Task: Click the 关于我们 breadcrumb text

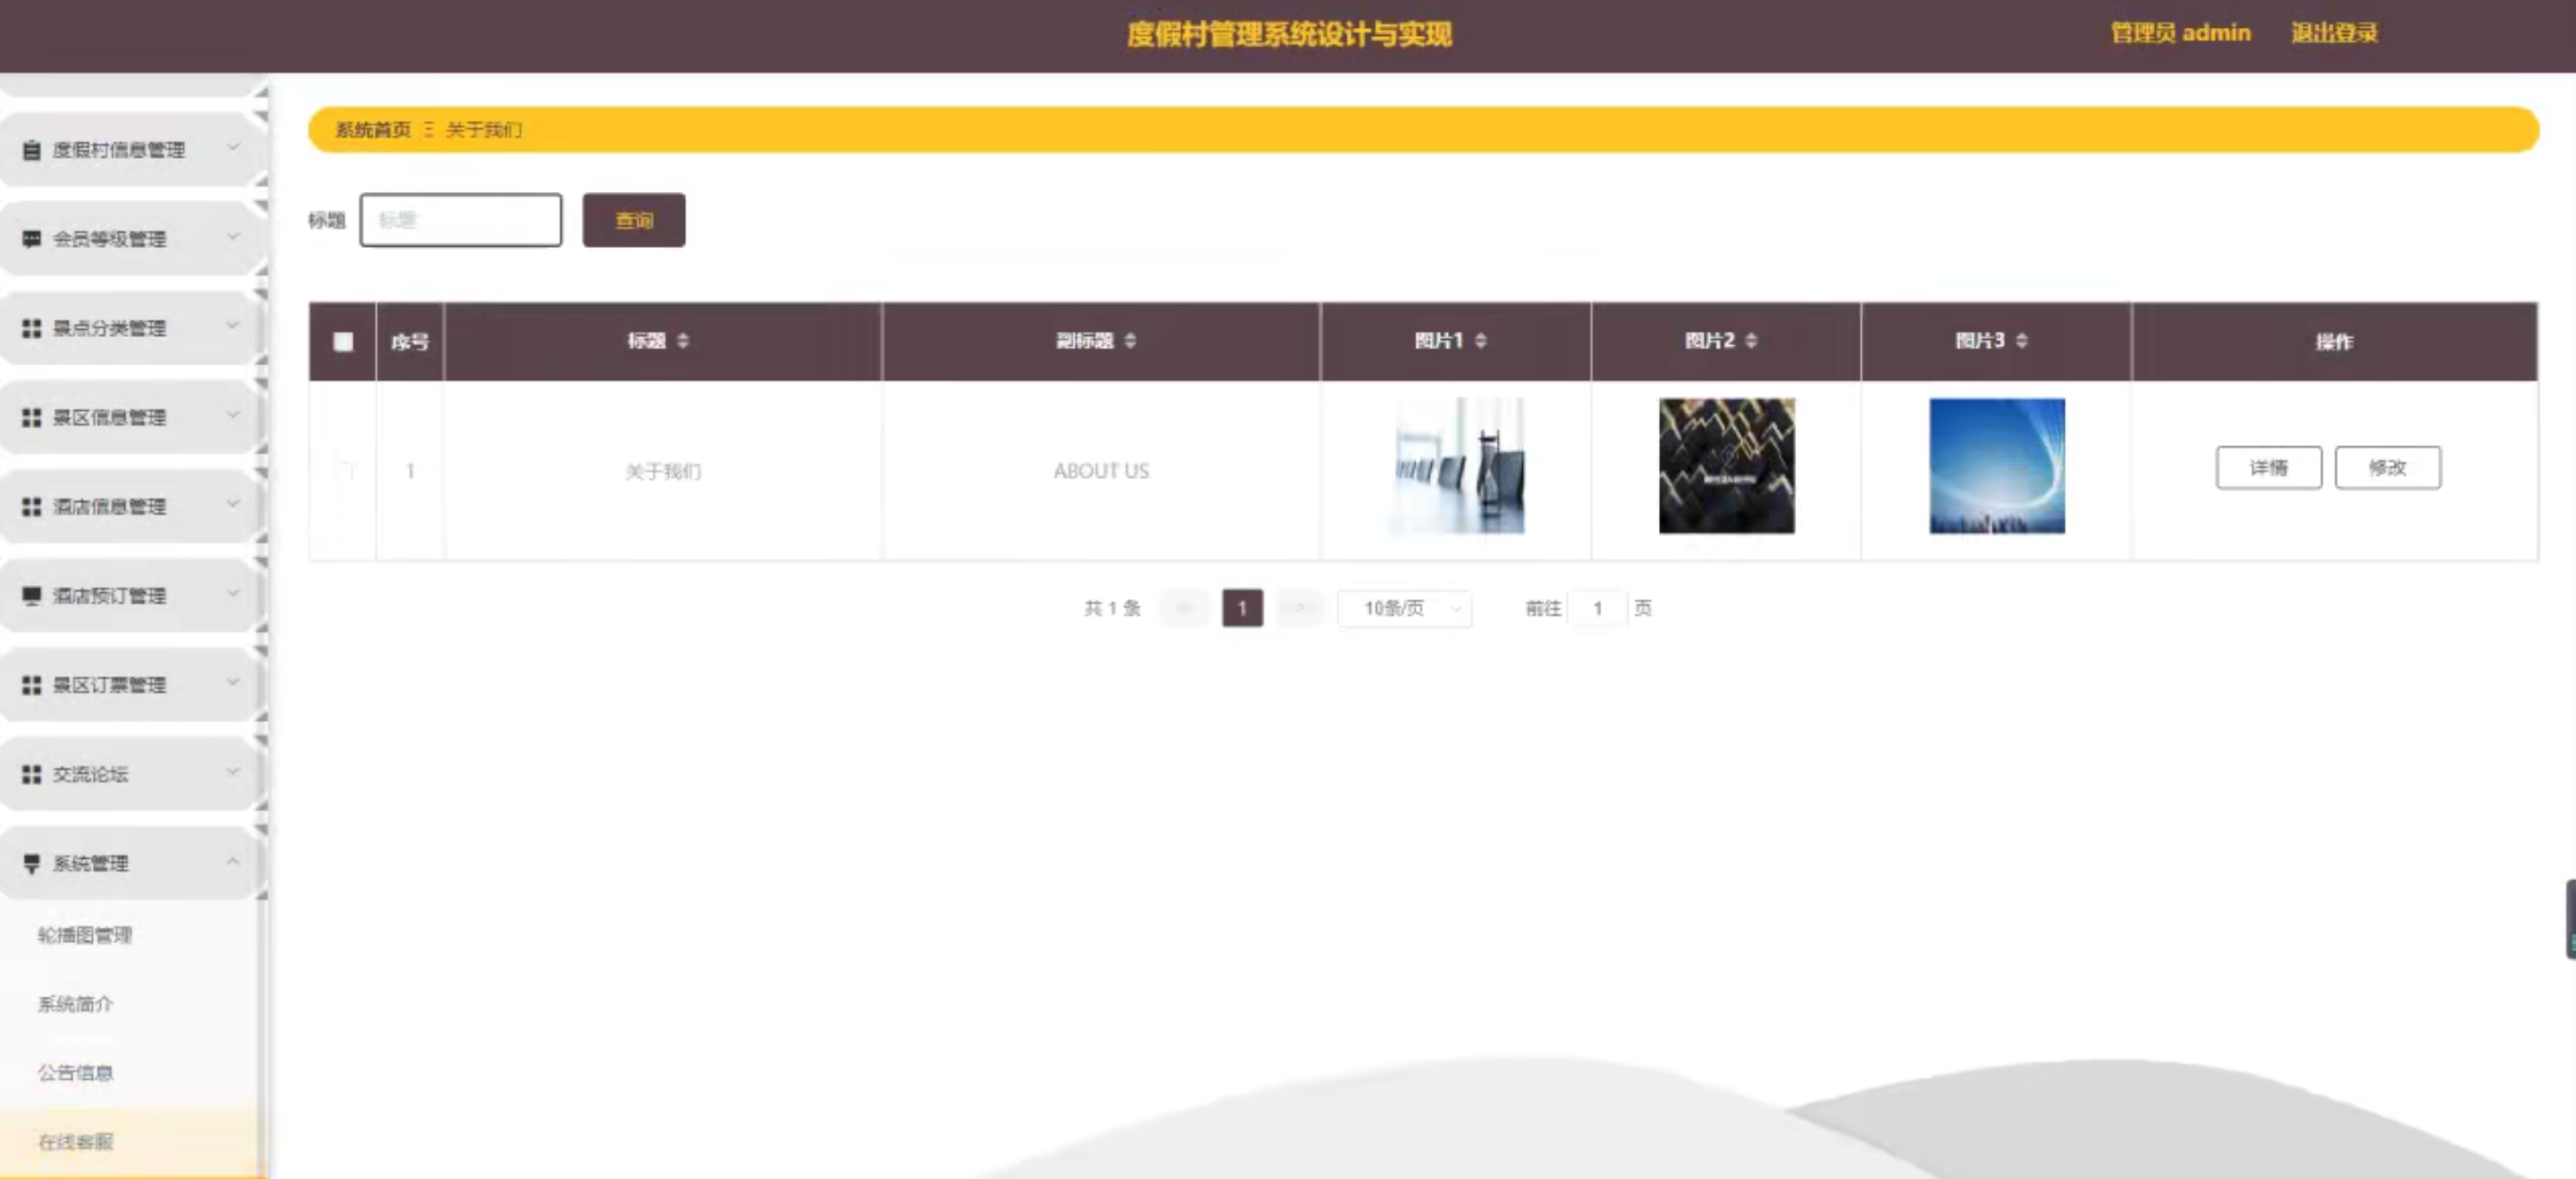Action: click(x=484, y=130)
